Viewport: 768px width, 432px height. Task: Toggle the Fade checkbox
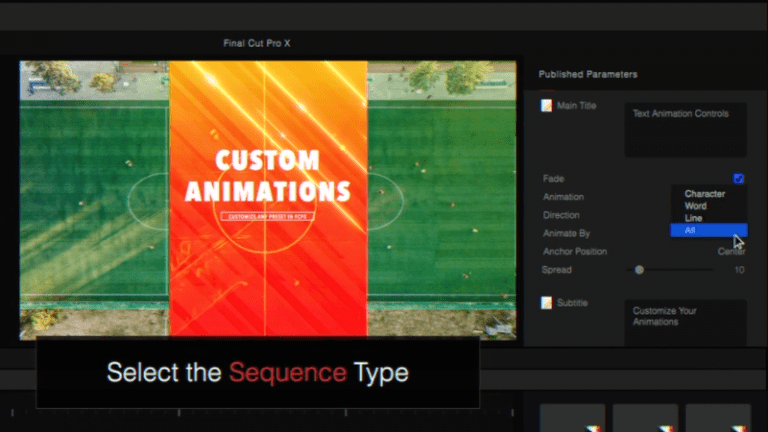[738, 179]
